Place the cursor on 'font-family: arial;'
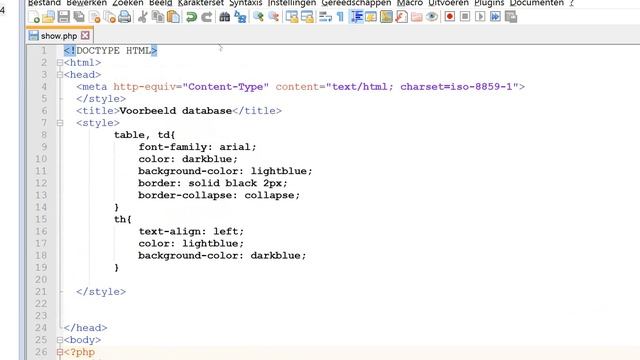Viewport: 640px width, 360px height. (197, 147)
